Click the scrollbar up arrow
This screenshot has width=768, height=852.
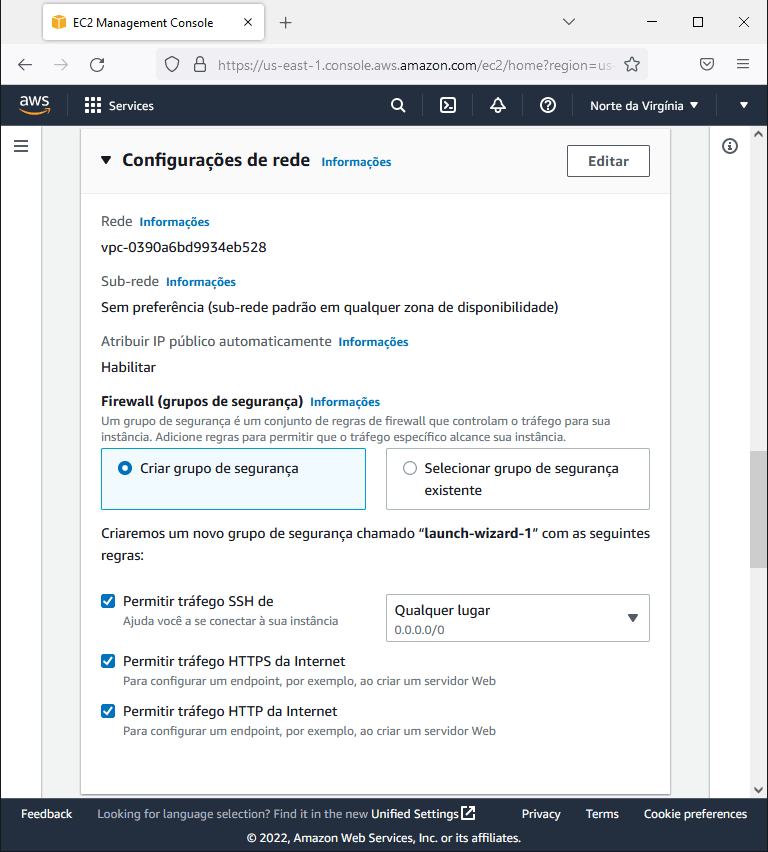coord(758,134)
